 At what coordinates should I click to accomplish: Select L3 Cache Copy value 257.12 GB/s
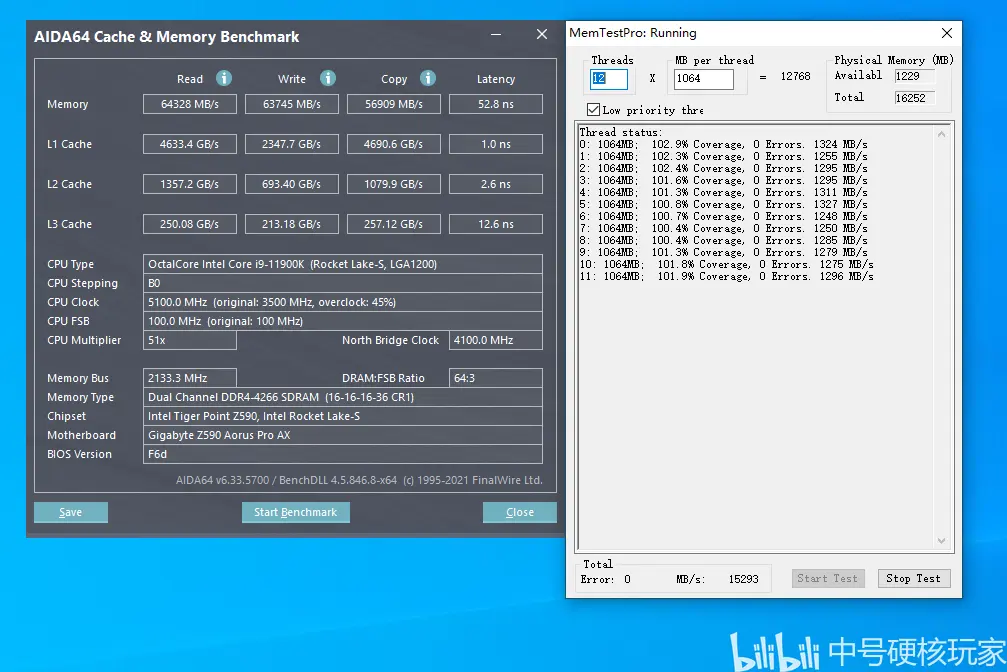[394, 224]
